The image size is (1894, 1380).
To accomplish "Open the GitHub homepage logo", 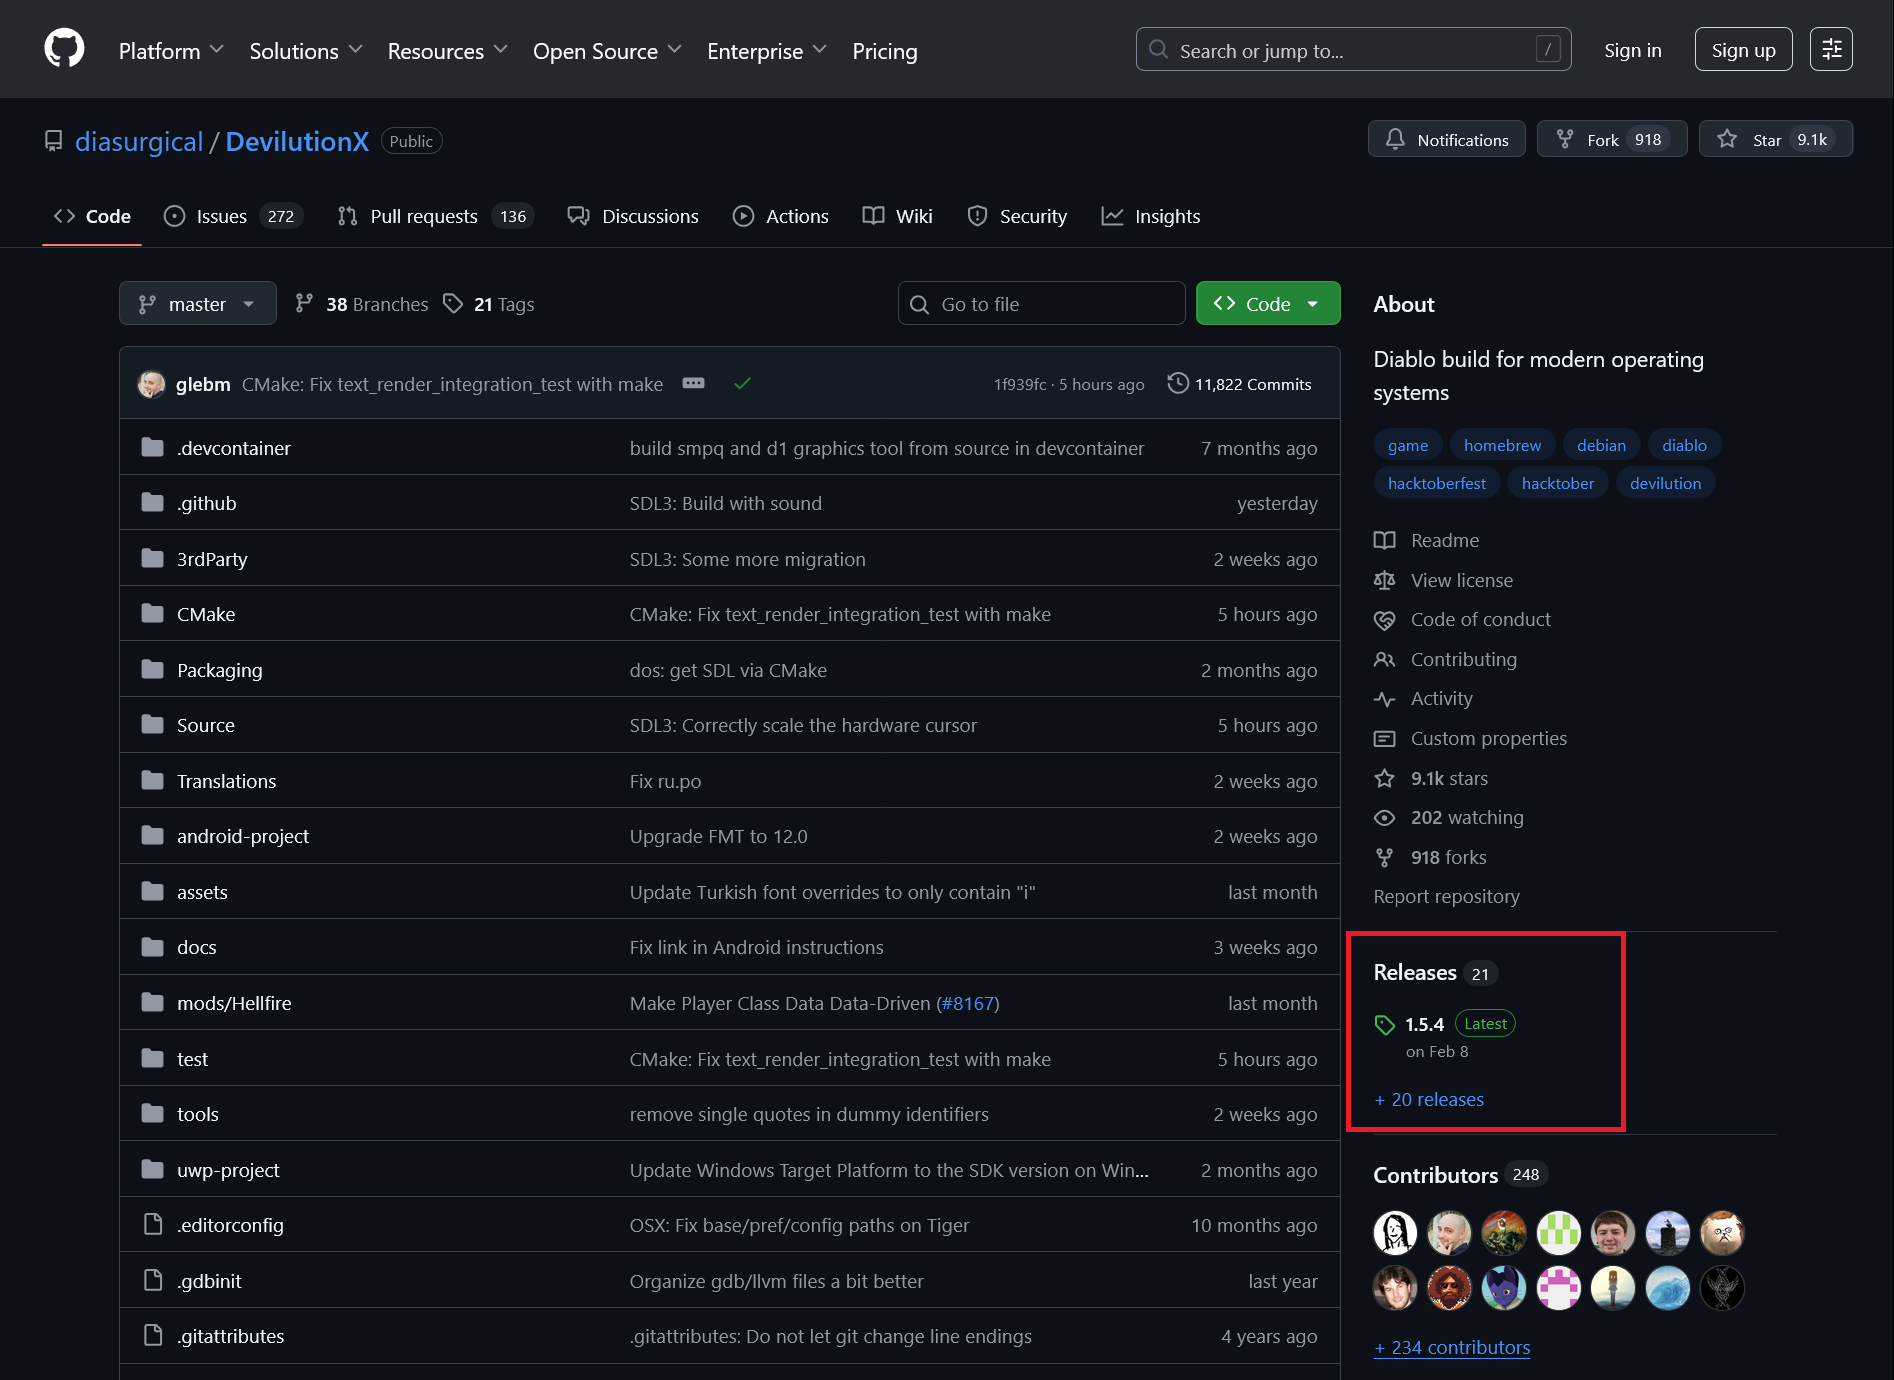I will pyautogui.click(x=64, y=49).
